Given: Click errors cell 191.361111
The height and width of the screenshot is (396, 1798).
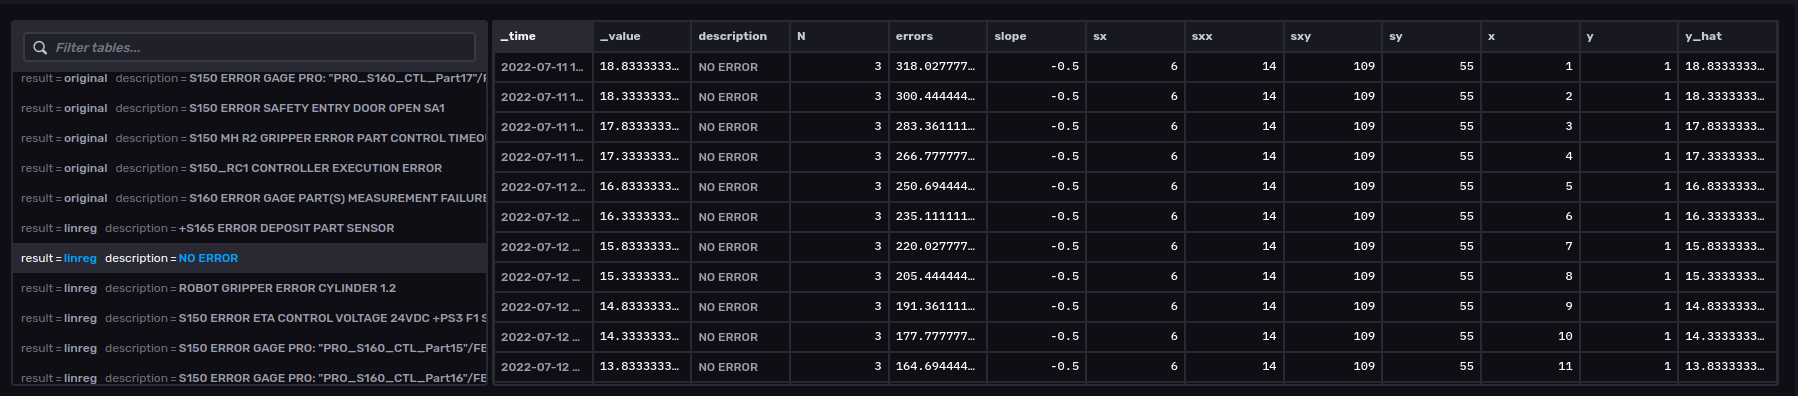Looking at the screenshot, I should click(937, 307).
